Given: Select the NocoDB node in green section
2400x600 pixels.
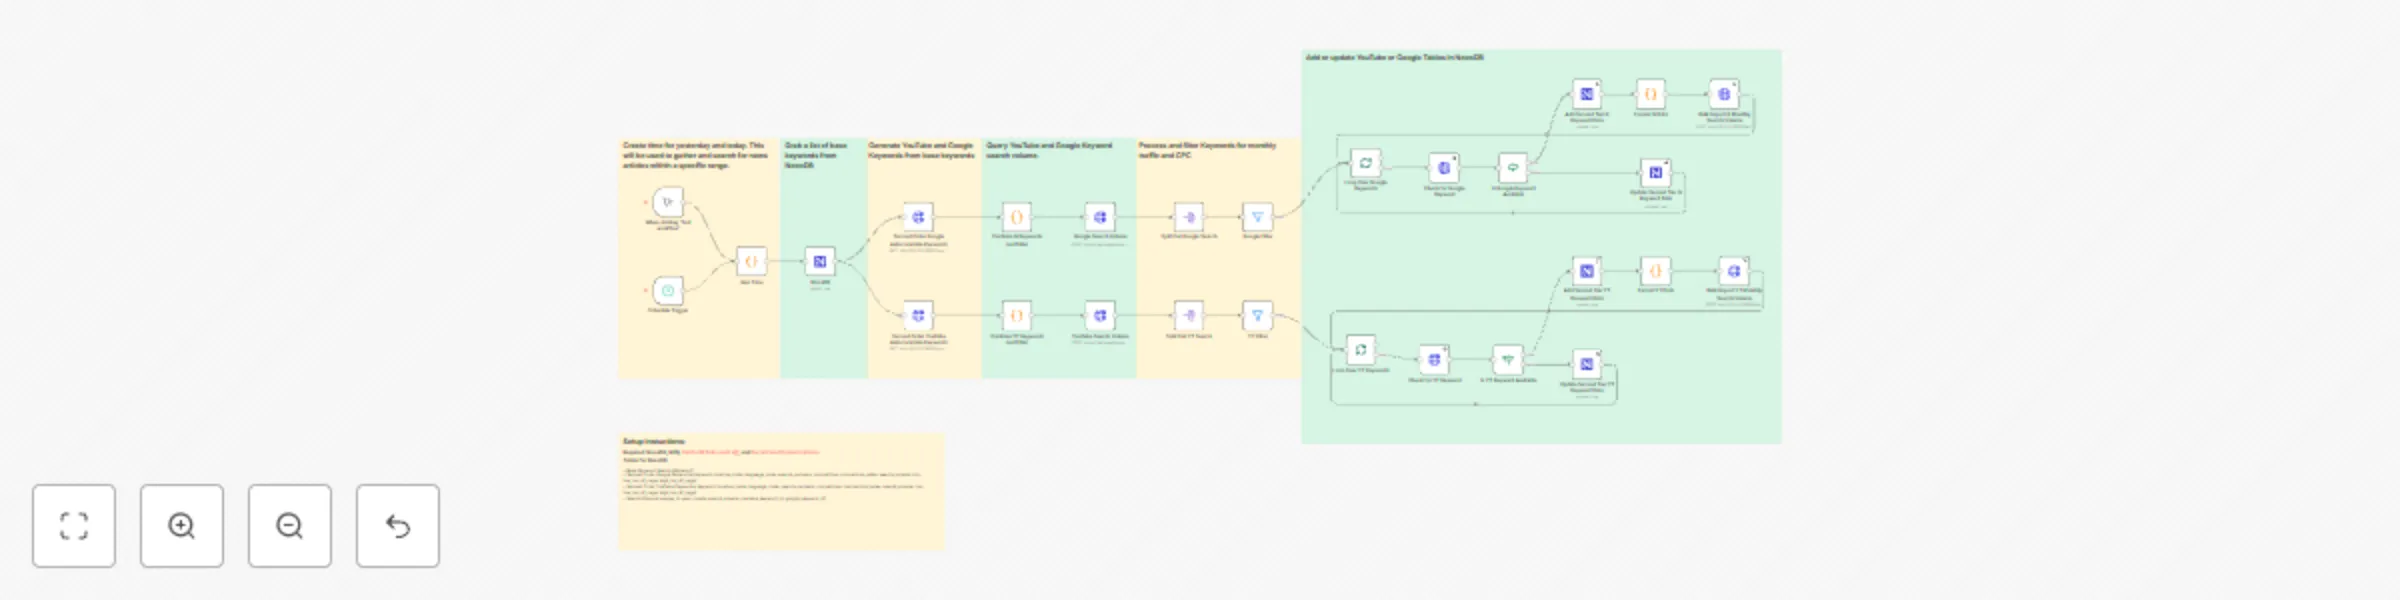Looking at the screenshot, I should pyautogui.click(x=820, y=262).
